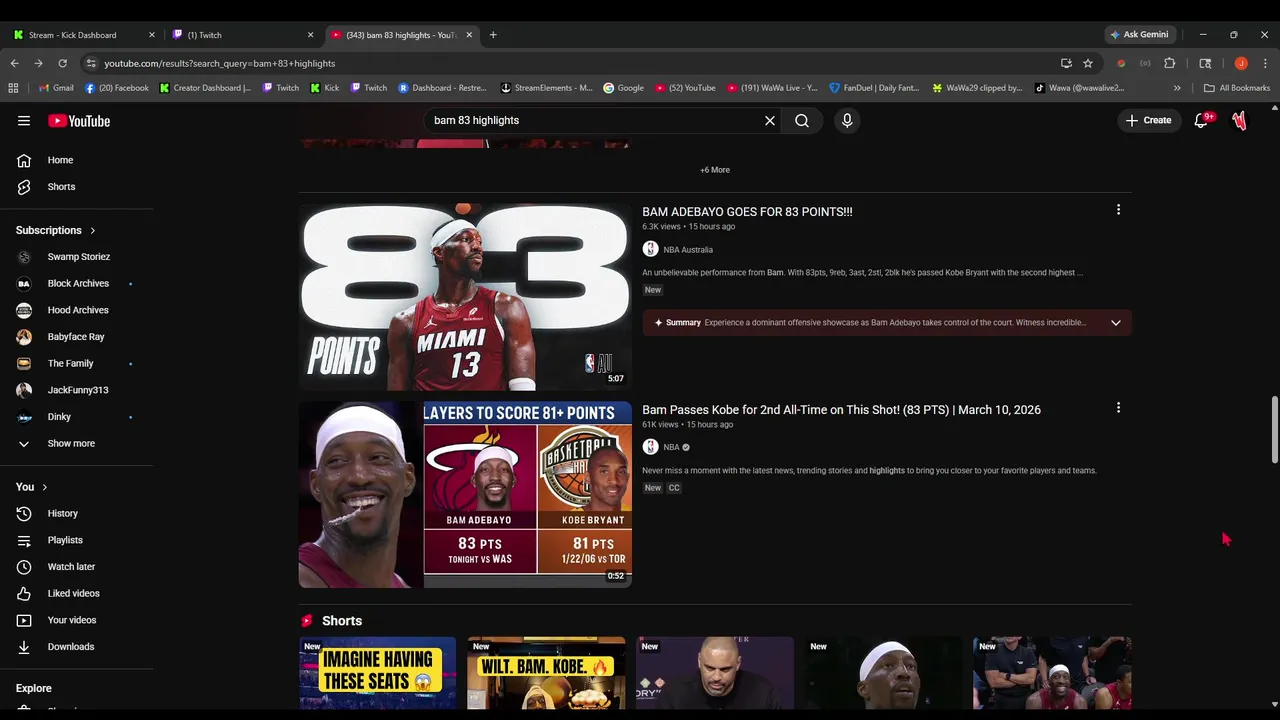
Task: Open Babyface Ray subscription channel
Action: pos(77,337)
